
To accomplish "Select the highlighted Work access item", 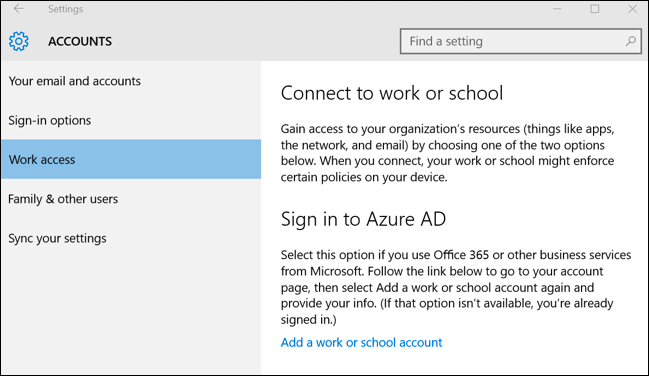I will point(131,159).
